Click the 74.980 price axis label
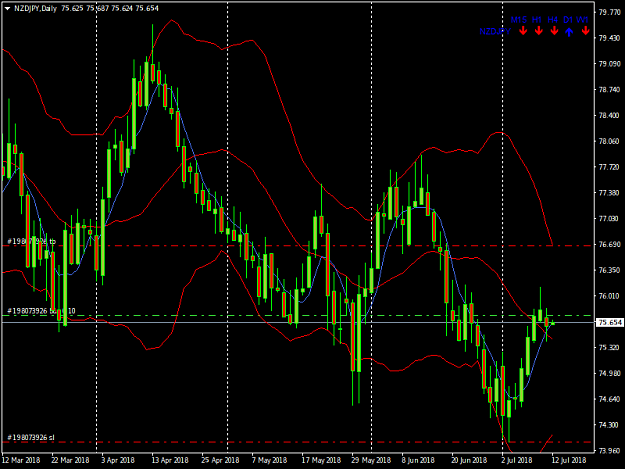The height and width of the screenshot is (469, 625). [x=609, y=373]
